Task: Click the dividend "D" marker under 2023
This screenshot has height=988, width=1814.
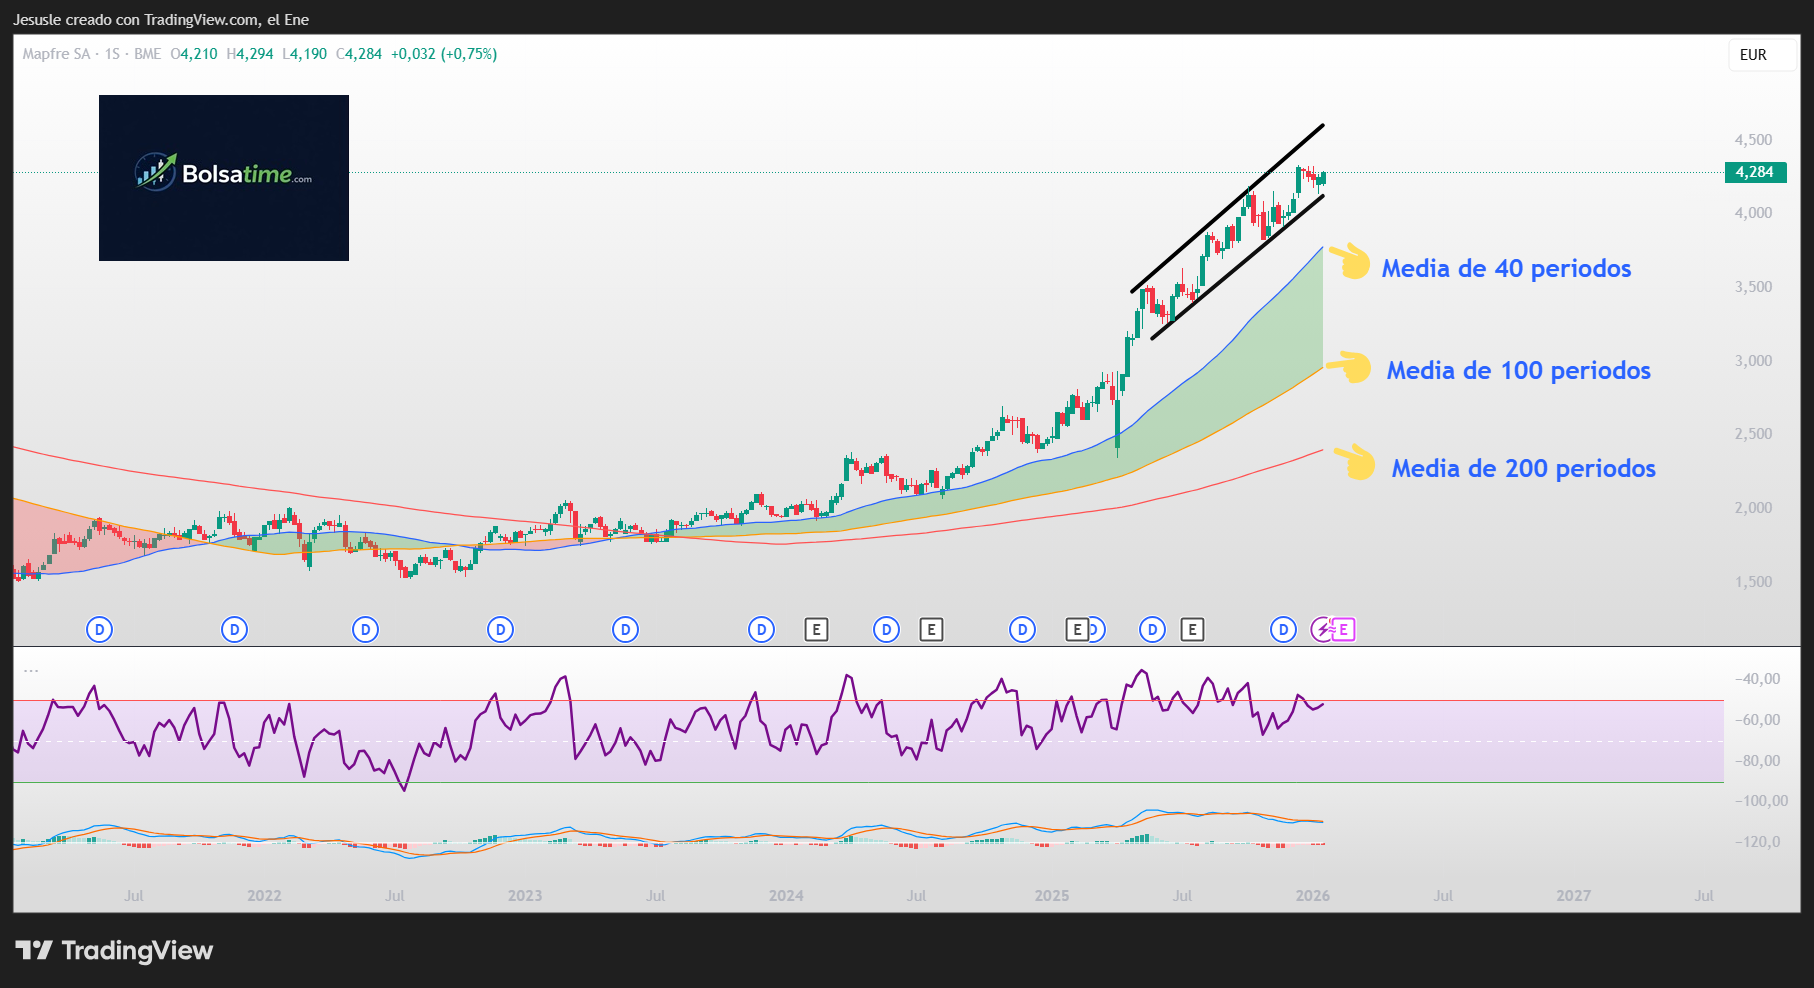Action: [x=499, y=630]
